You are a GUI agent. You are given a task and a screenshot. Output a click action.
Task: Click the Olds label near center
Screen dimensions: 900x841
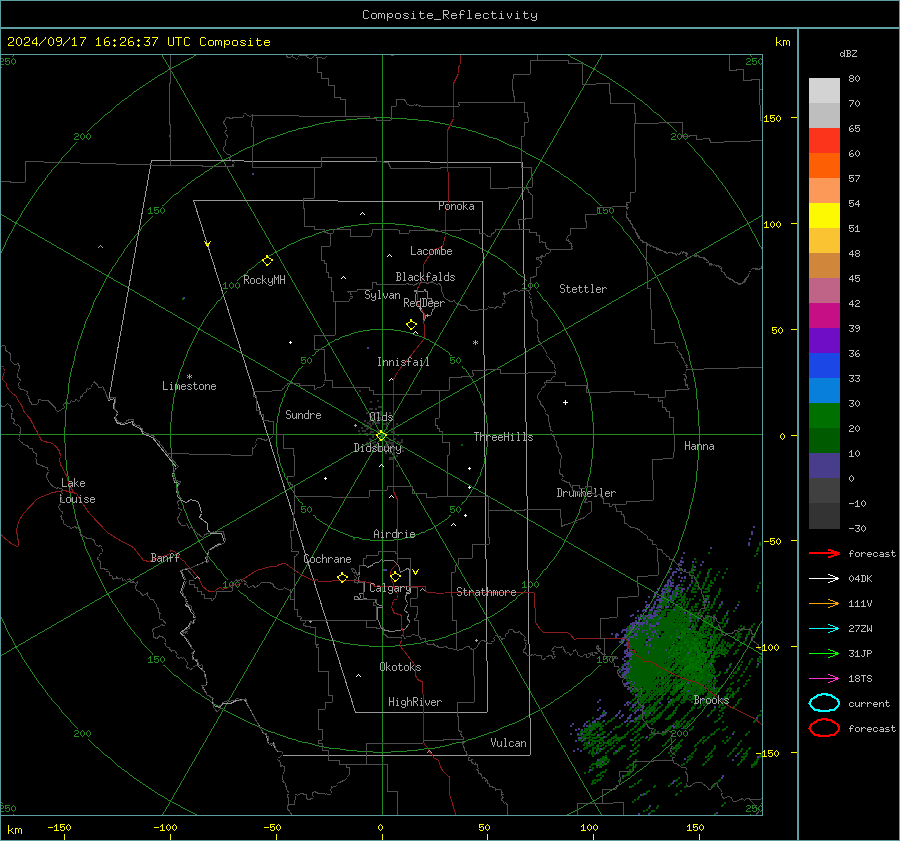pos(381,417)
